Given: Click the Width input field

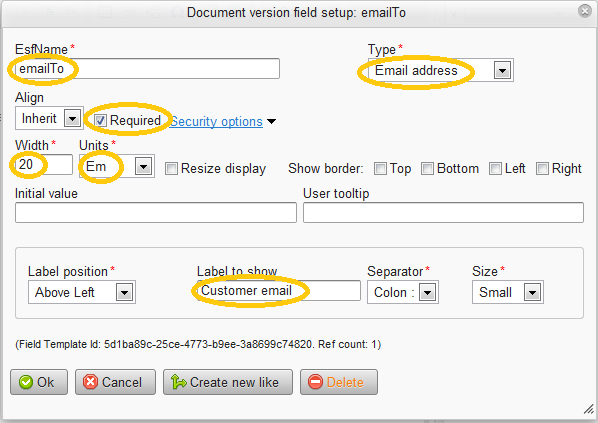Looking at the screenshot, I should point(43,164).
